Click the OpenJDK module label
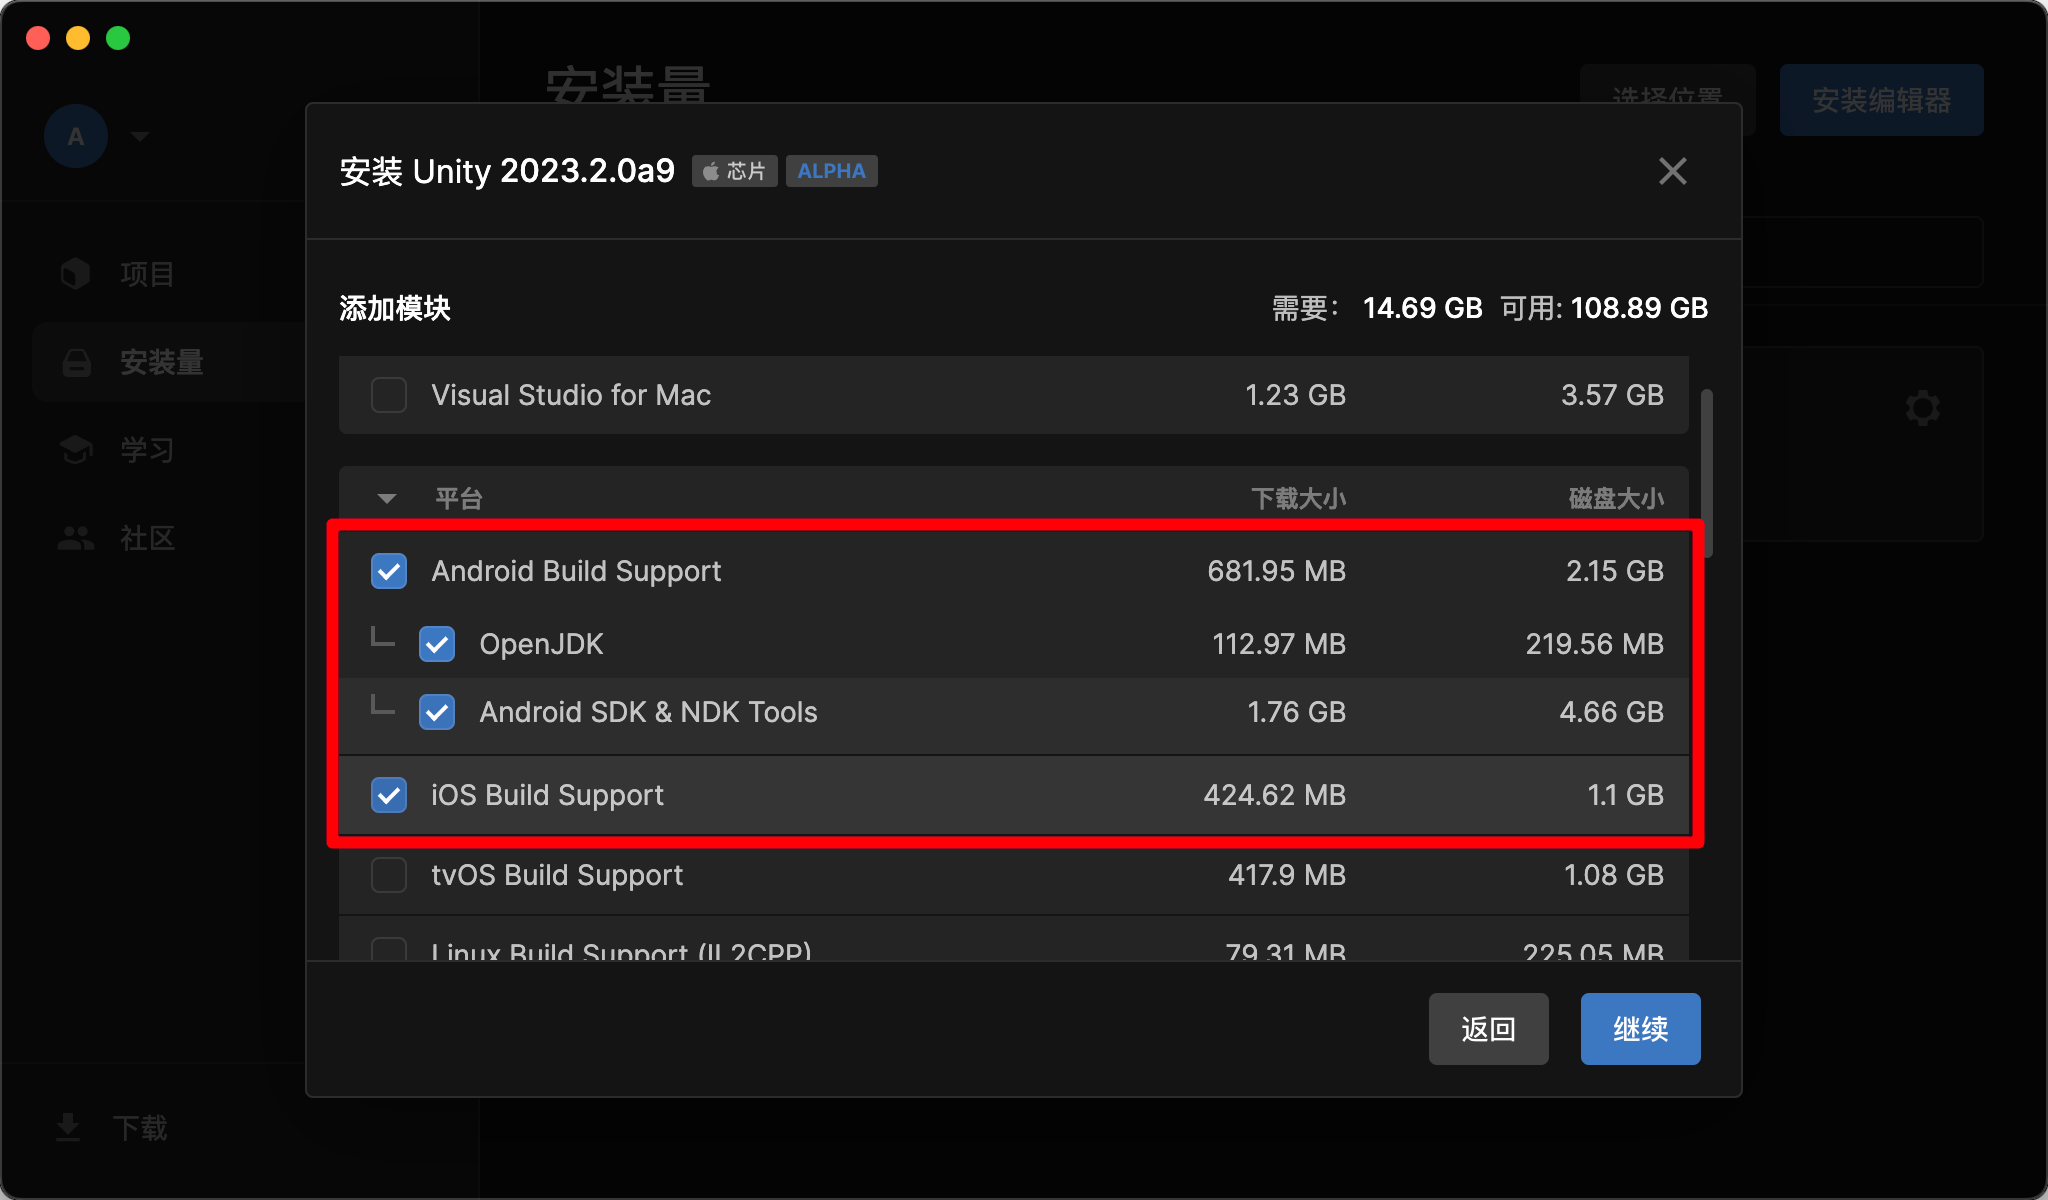The width and height of the screenshot is (2048, 1200). click(541, 644)
